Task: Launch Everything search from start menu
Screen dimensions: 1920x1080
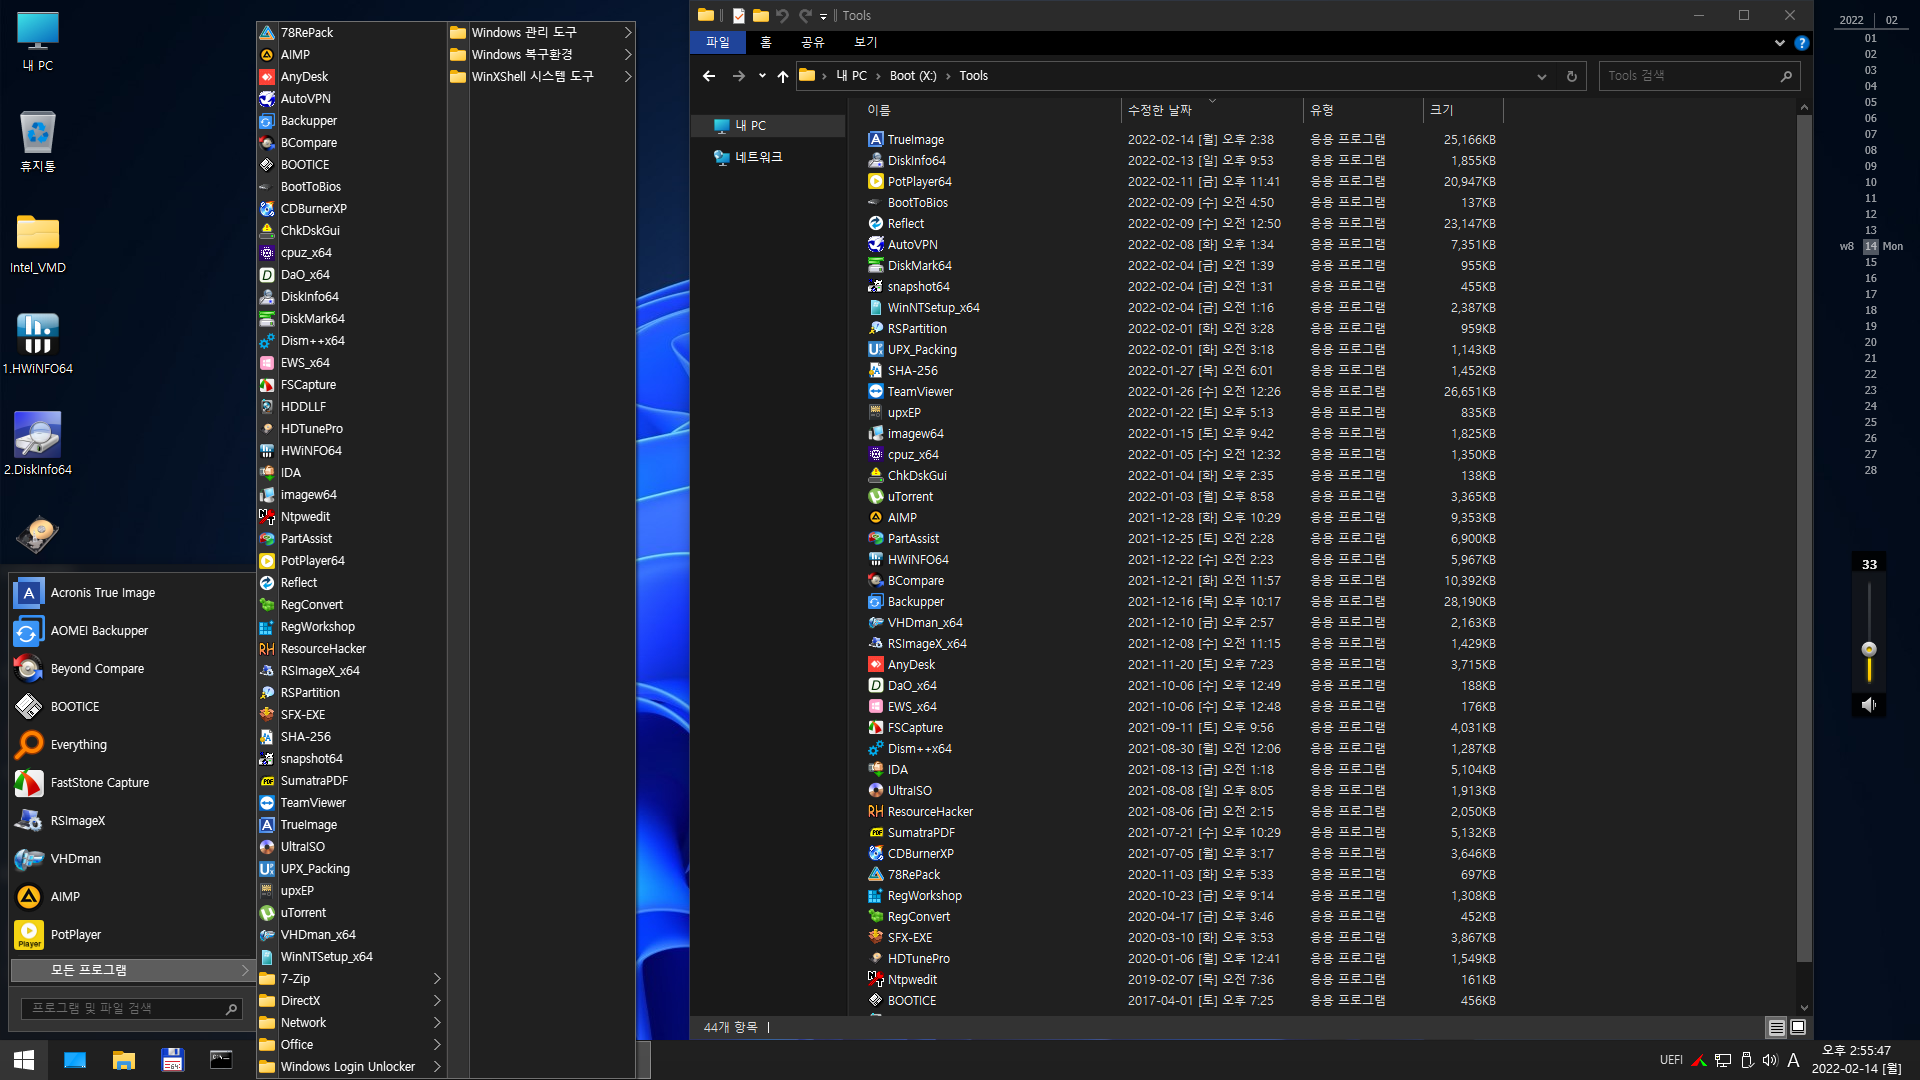Action: (132, 745)
